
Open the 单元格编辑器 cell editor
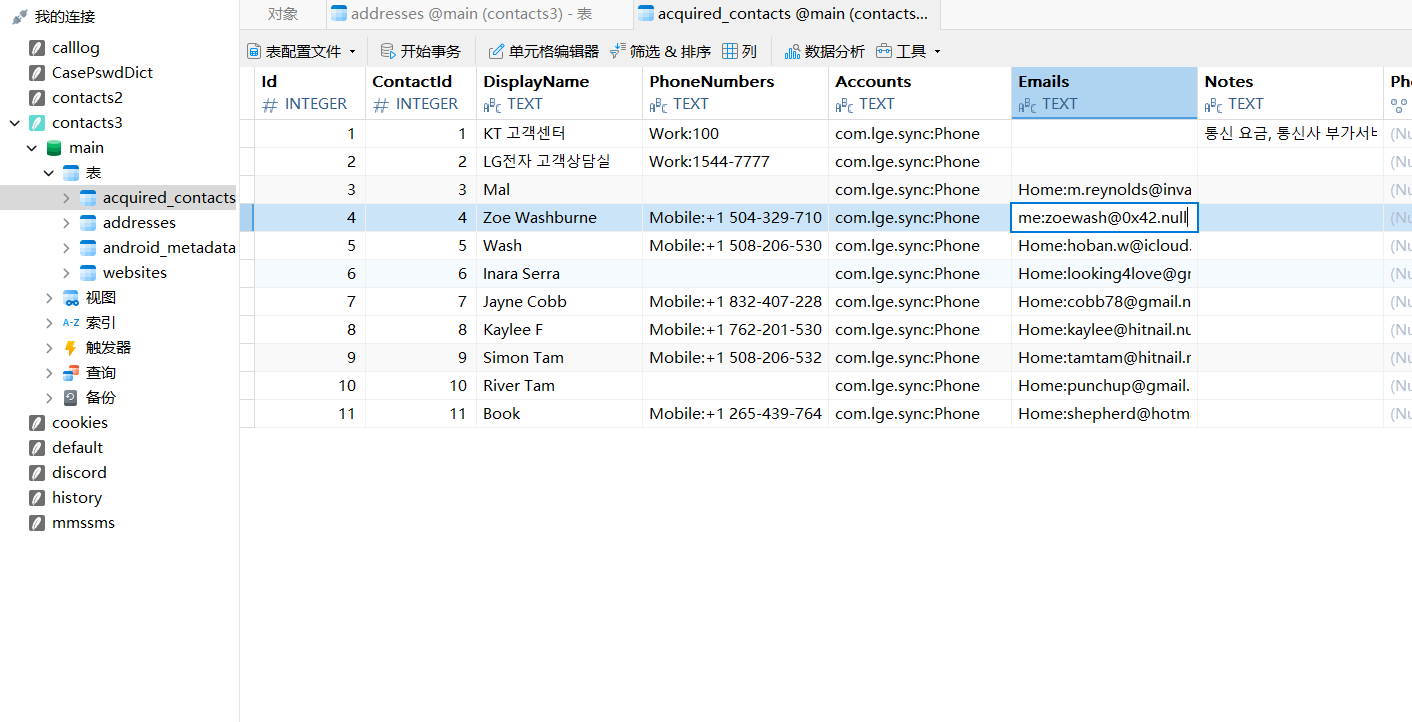[543, 51]
